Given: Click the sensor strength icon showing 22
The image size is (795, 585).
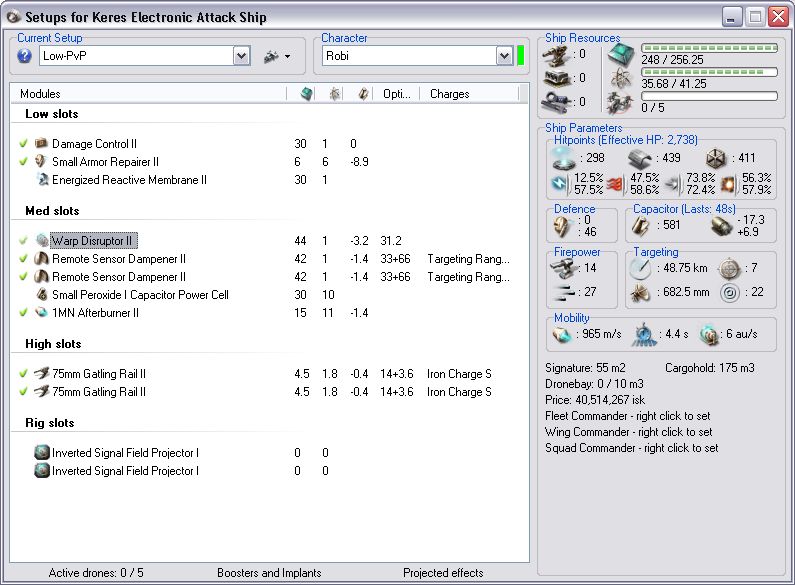Looking at the screenshot, I should point(730,293).
